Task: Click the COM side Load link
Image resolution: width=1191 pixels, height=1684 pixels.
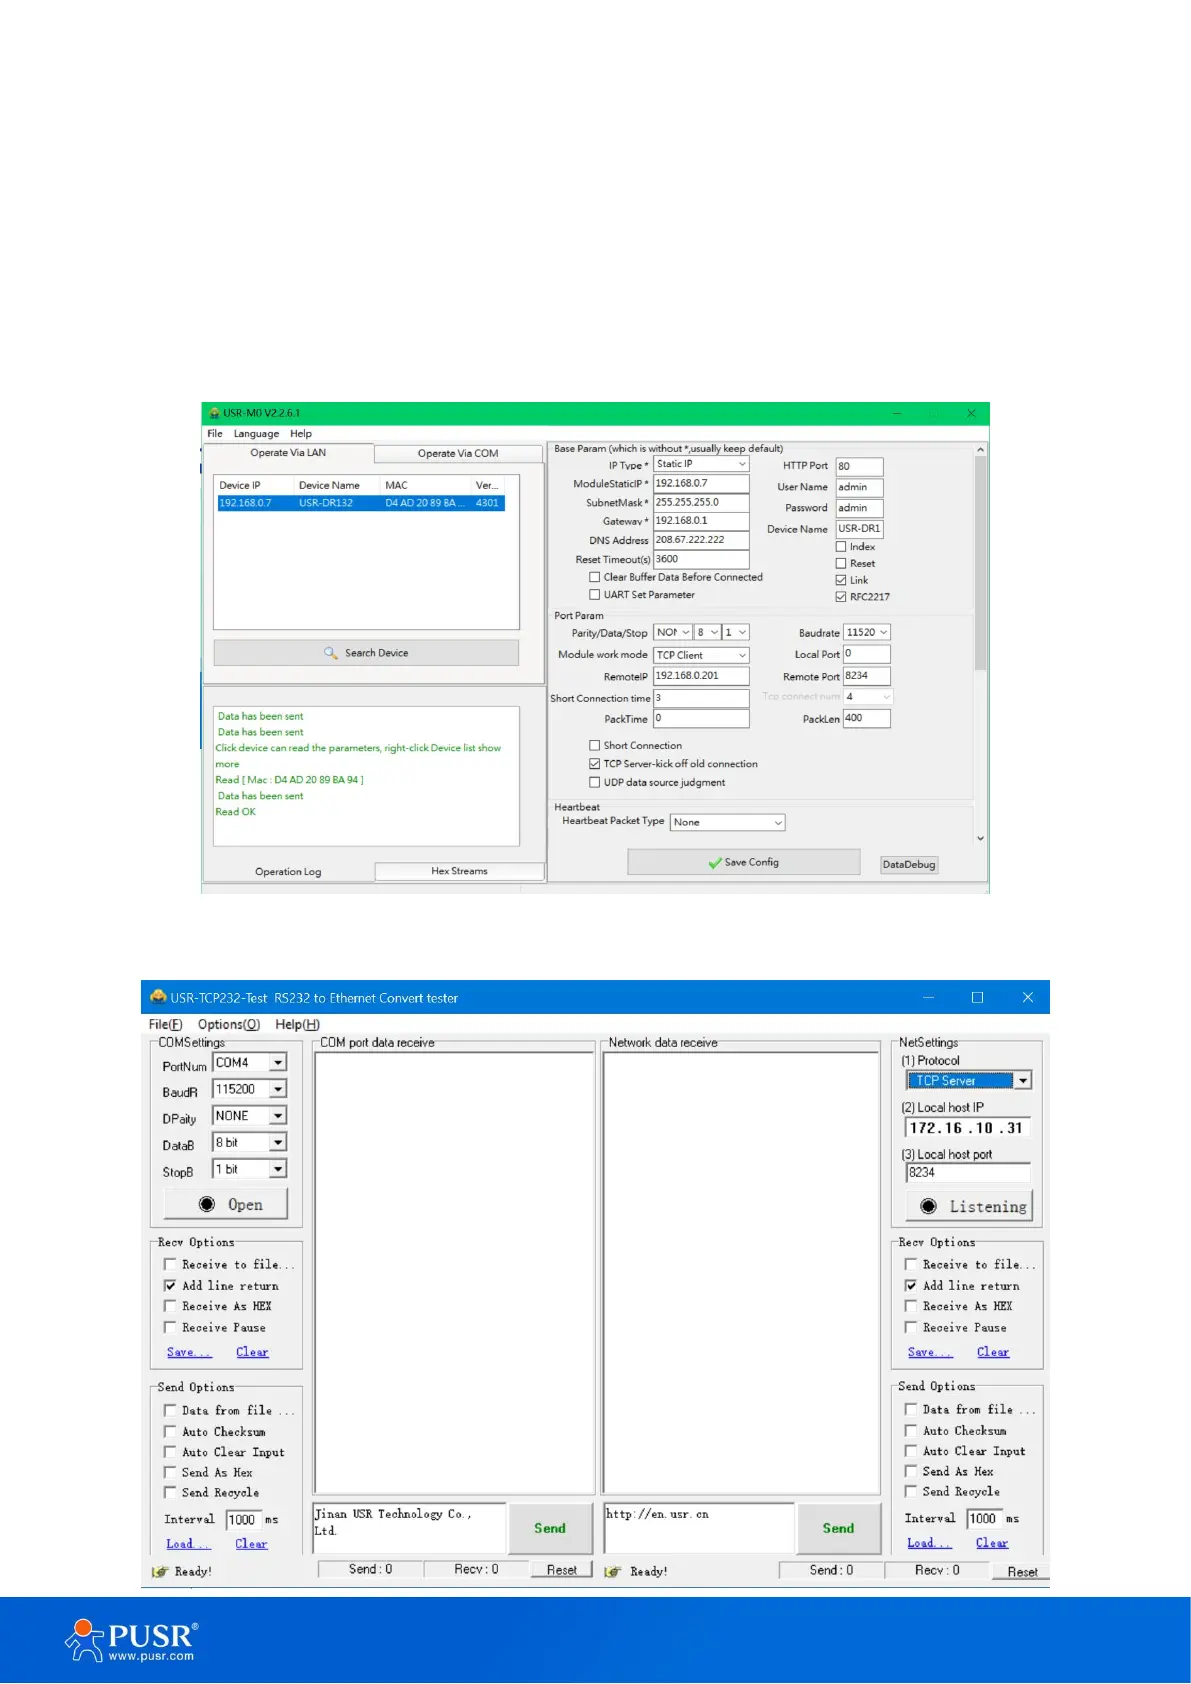Action: point(188,1544)
